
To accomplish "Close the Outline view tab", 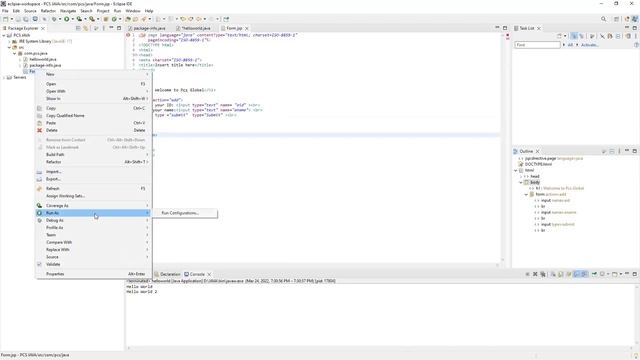I will [x=538, y=151].
